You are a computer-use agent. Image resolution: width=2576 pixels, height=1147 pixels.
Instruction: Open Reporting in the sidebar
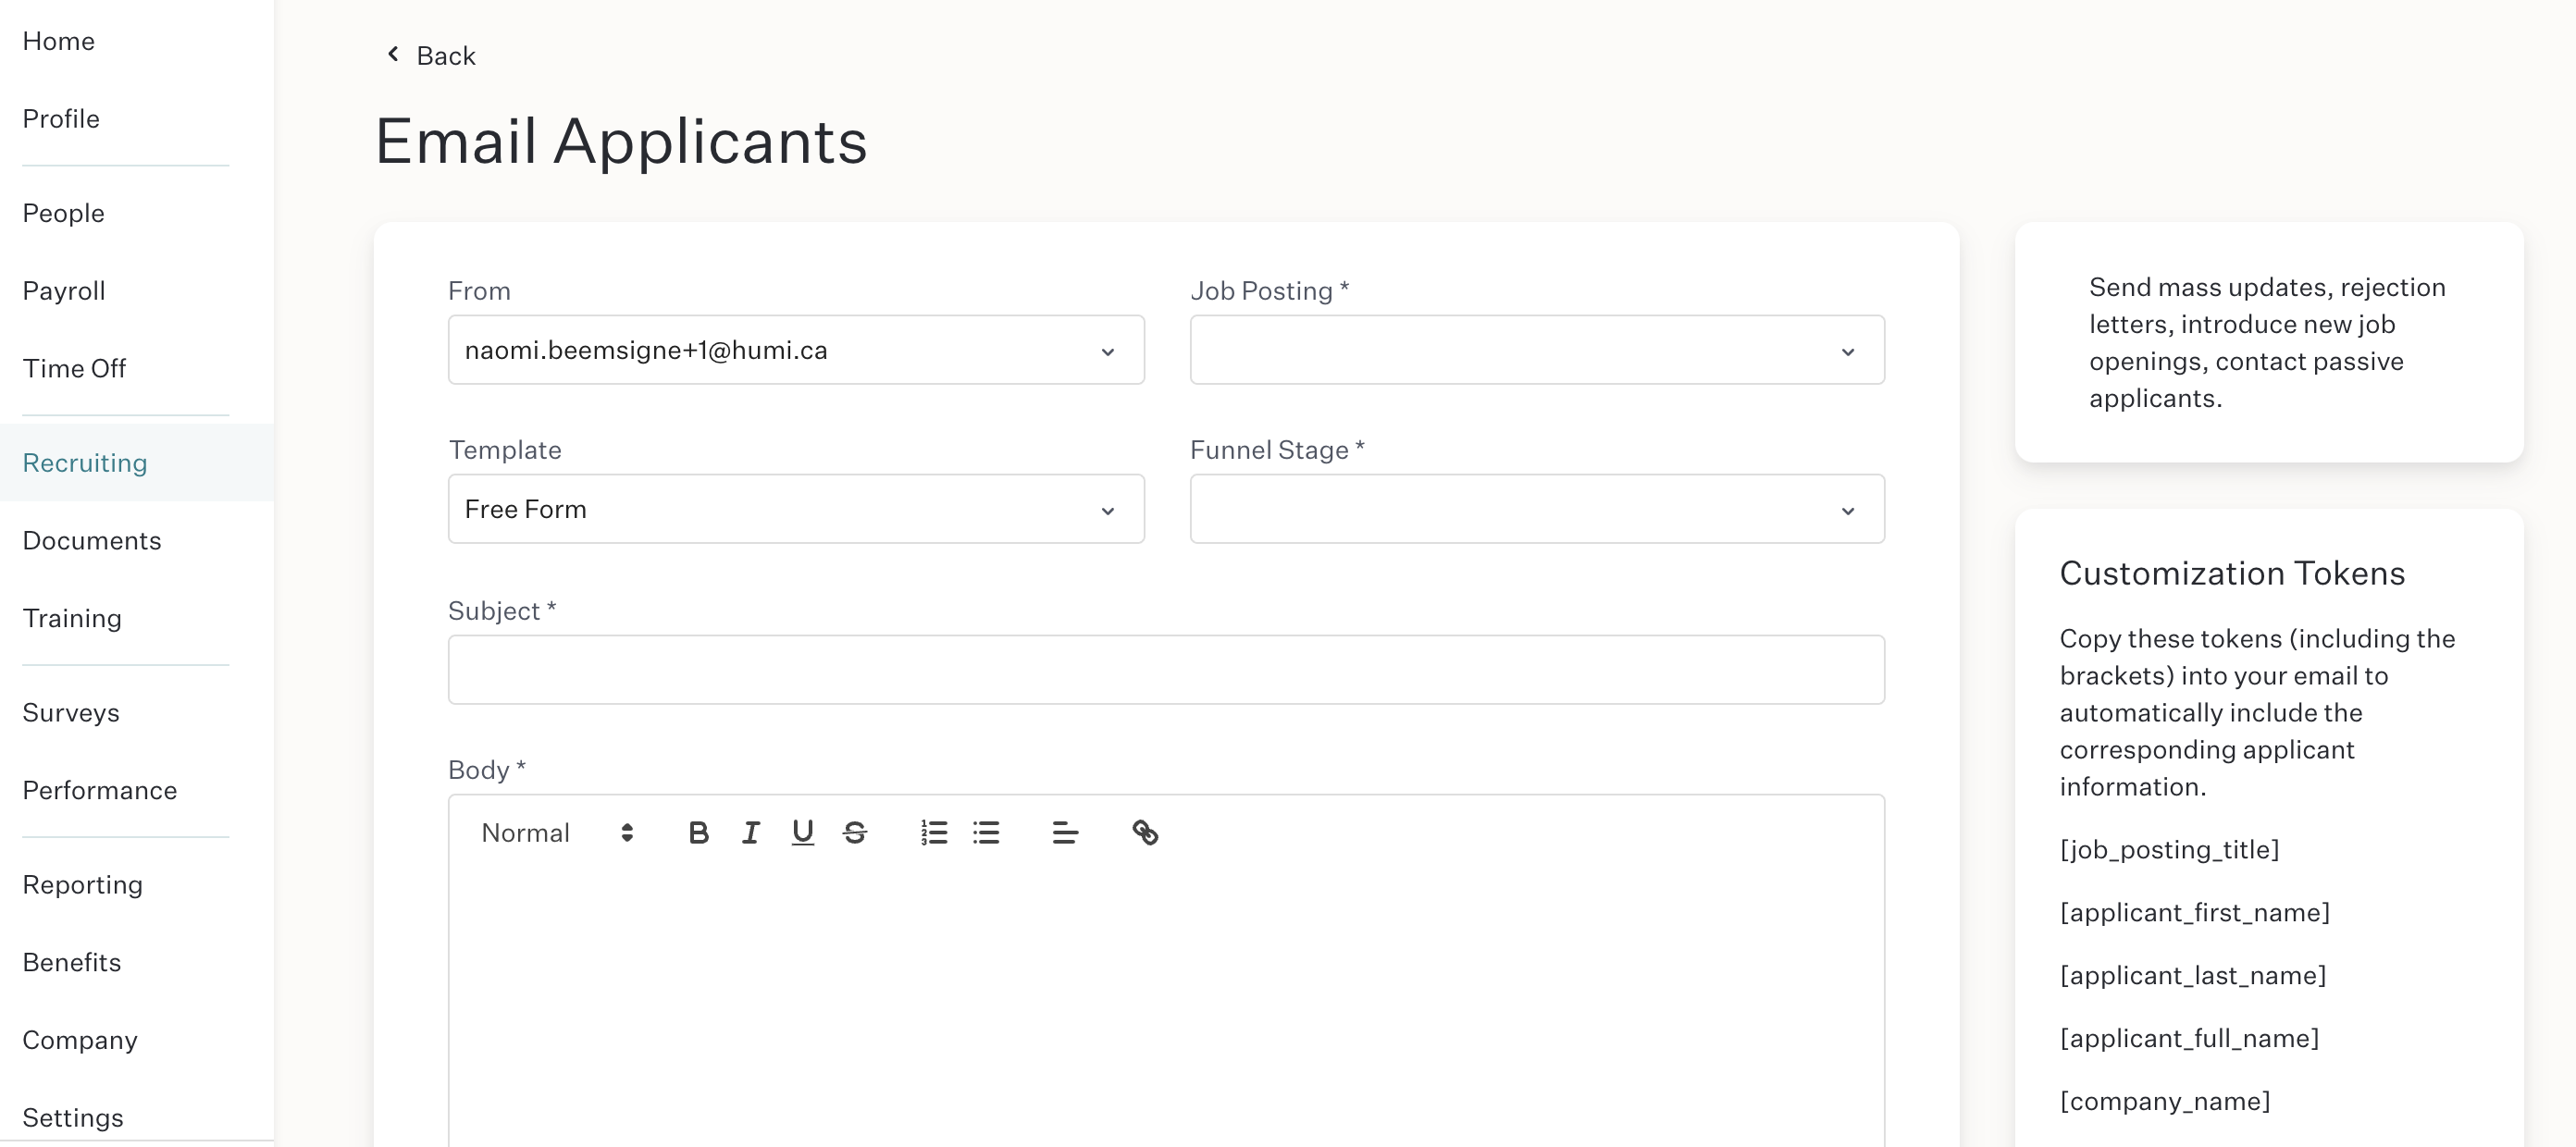click(83, 885)
